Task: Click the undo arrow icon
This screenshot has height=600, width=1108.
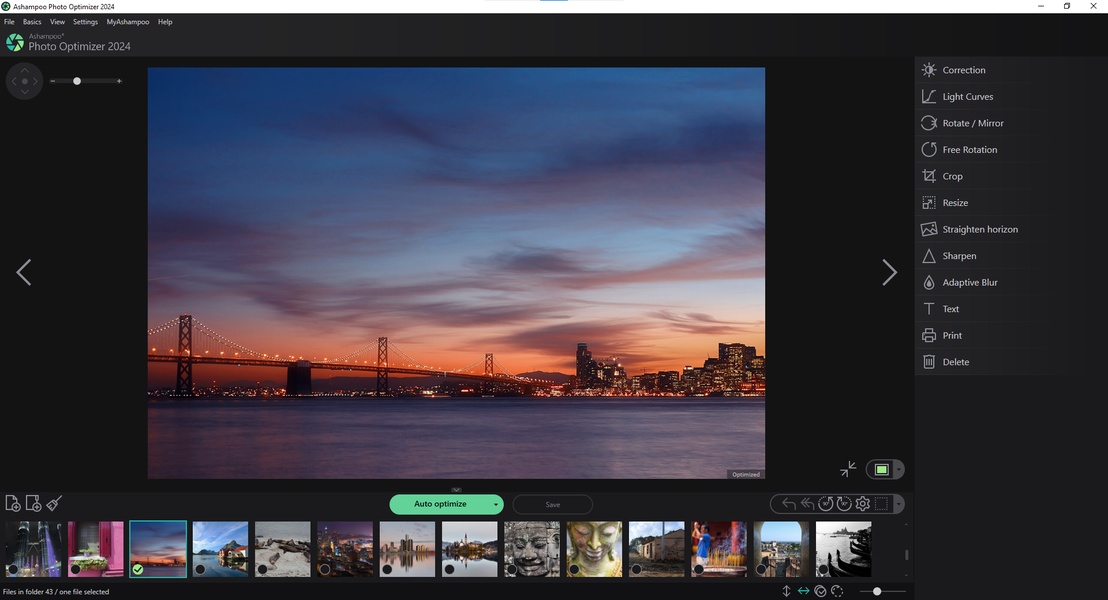Action: pyautogui.click(x=789, y=504)
